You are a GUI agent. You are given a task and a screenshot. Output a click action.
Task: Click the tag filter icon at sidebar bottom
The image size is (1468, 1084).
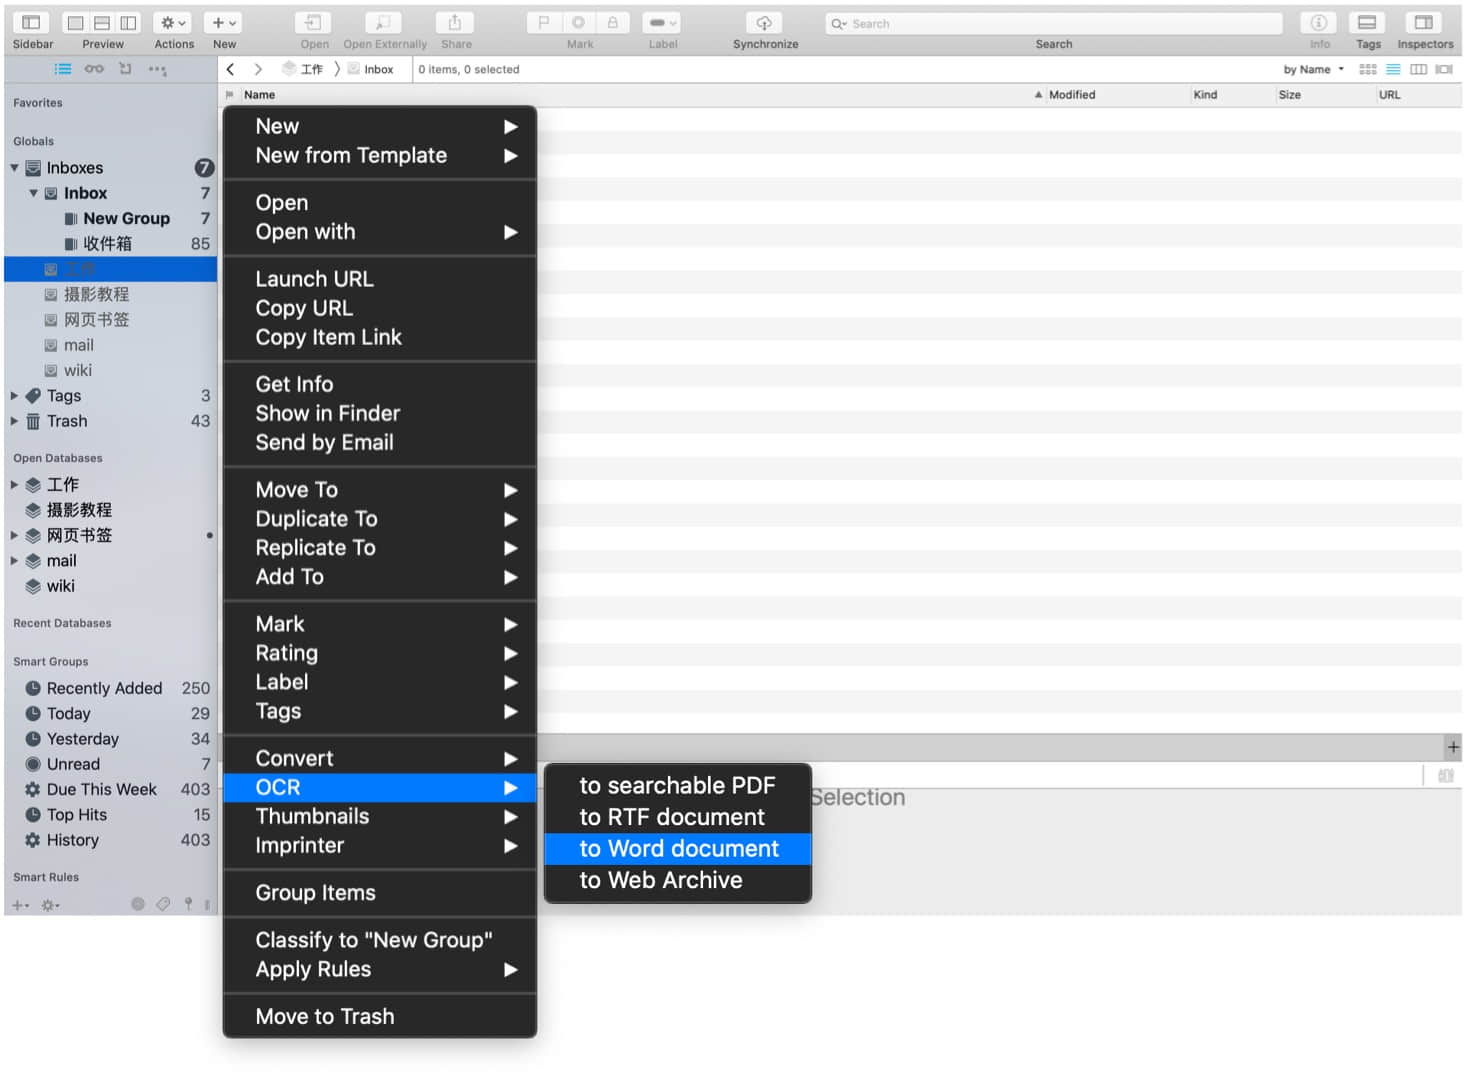[163, 904]
